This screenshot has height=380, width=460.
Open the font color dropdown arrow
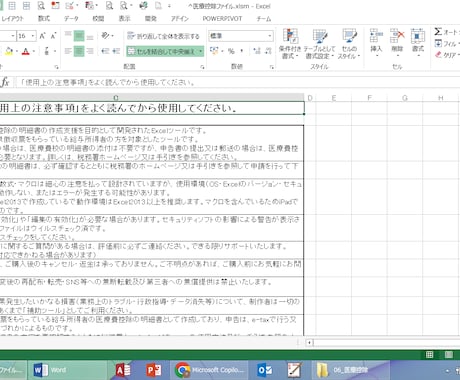coord(34,51)
